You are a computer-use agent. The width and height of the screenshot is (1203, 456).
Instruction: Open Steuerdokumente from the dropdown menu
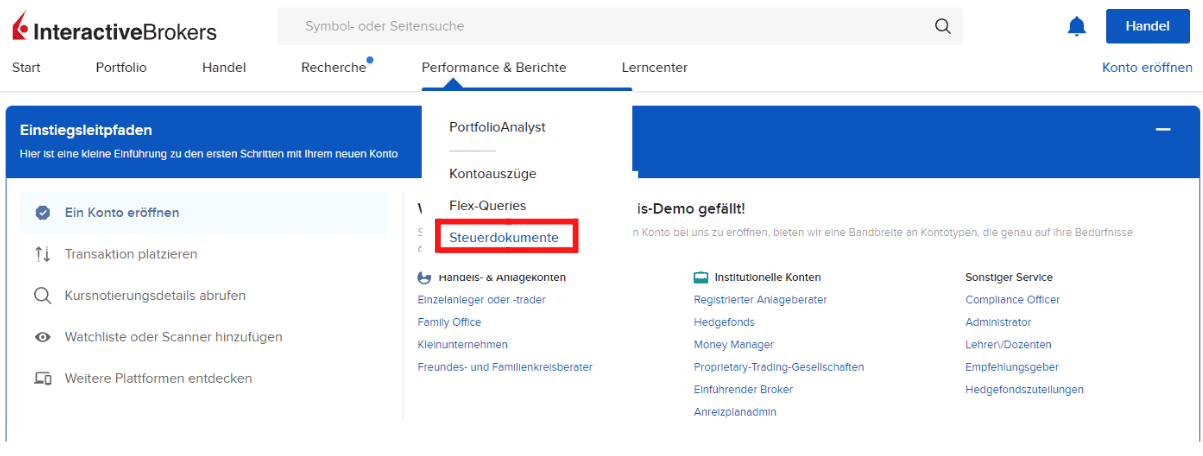(503, 238)
